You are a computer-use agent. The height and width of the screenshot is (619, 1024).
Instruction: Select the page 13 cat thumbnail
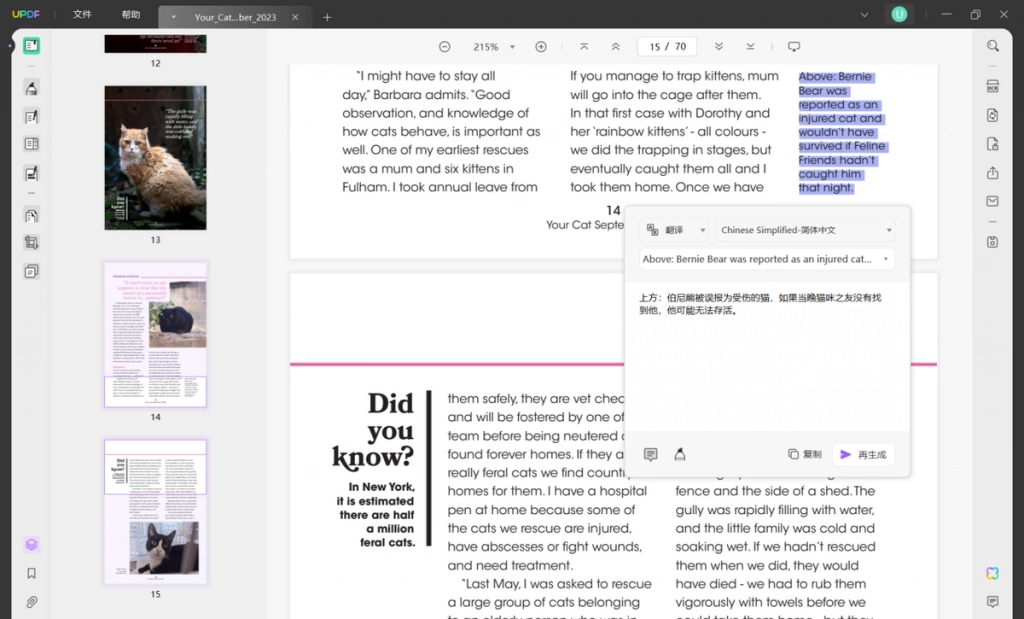pyautogui.click(x=155, y=158)
